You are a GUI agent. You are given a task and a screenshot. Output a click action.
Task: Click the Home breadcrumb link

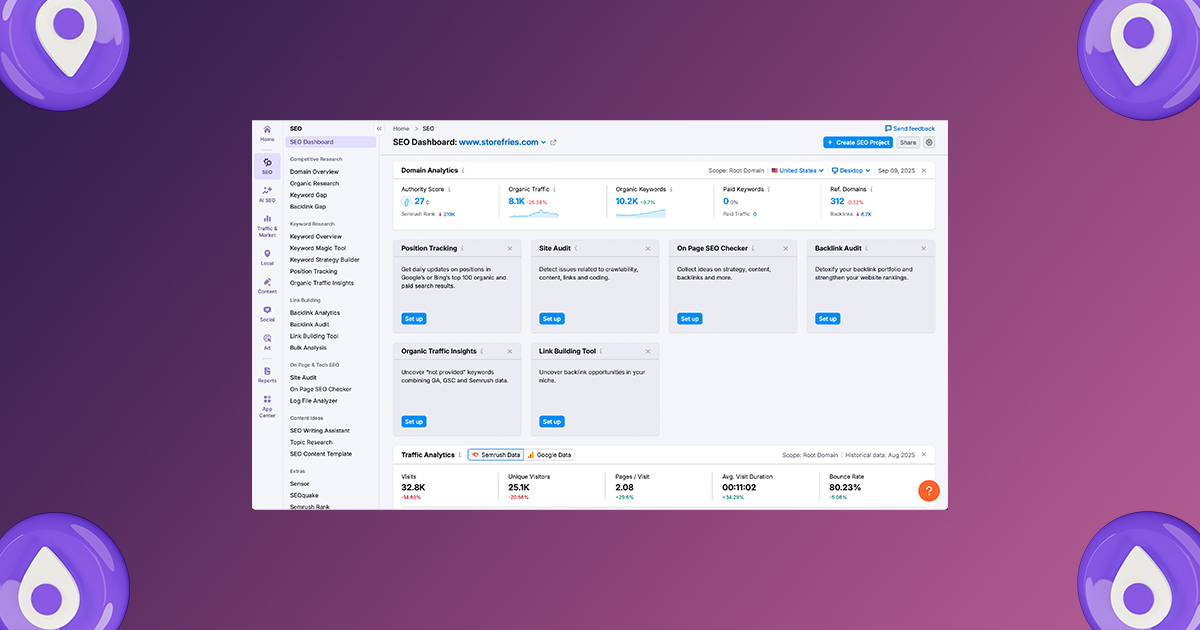point(401,129)
